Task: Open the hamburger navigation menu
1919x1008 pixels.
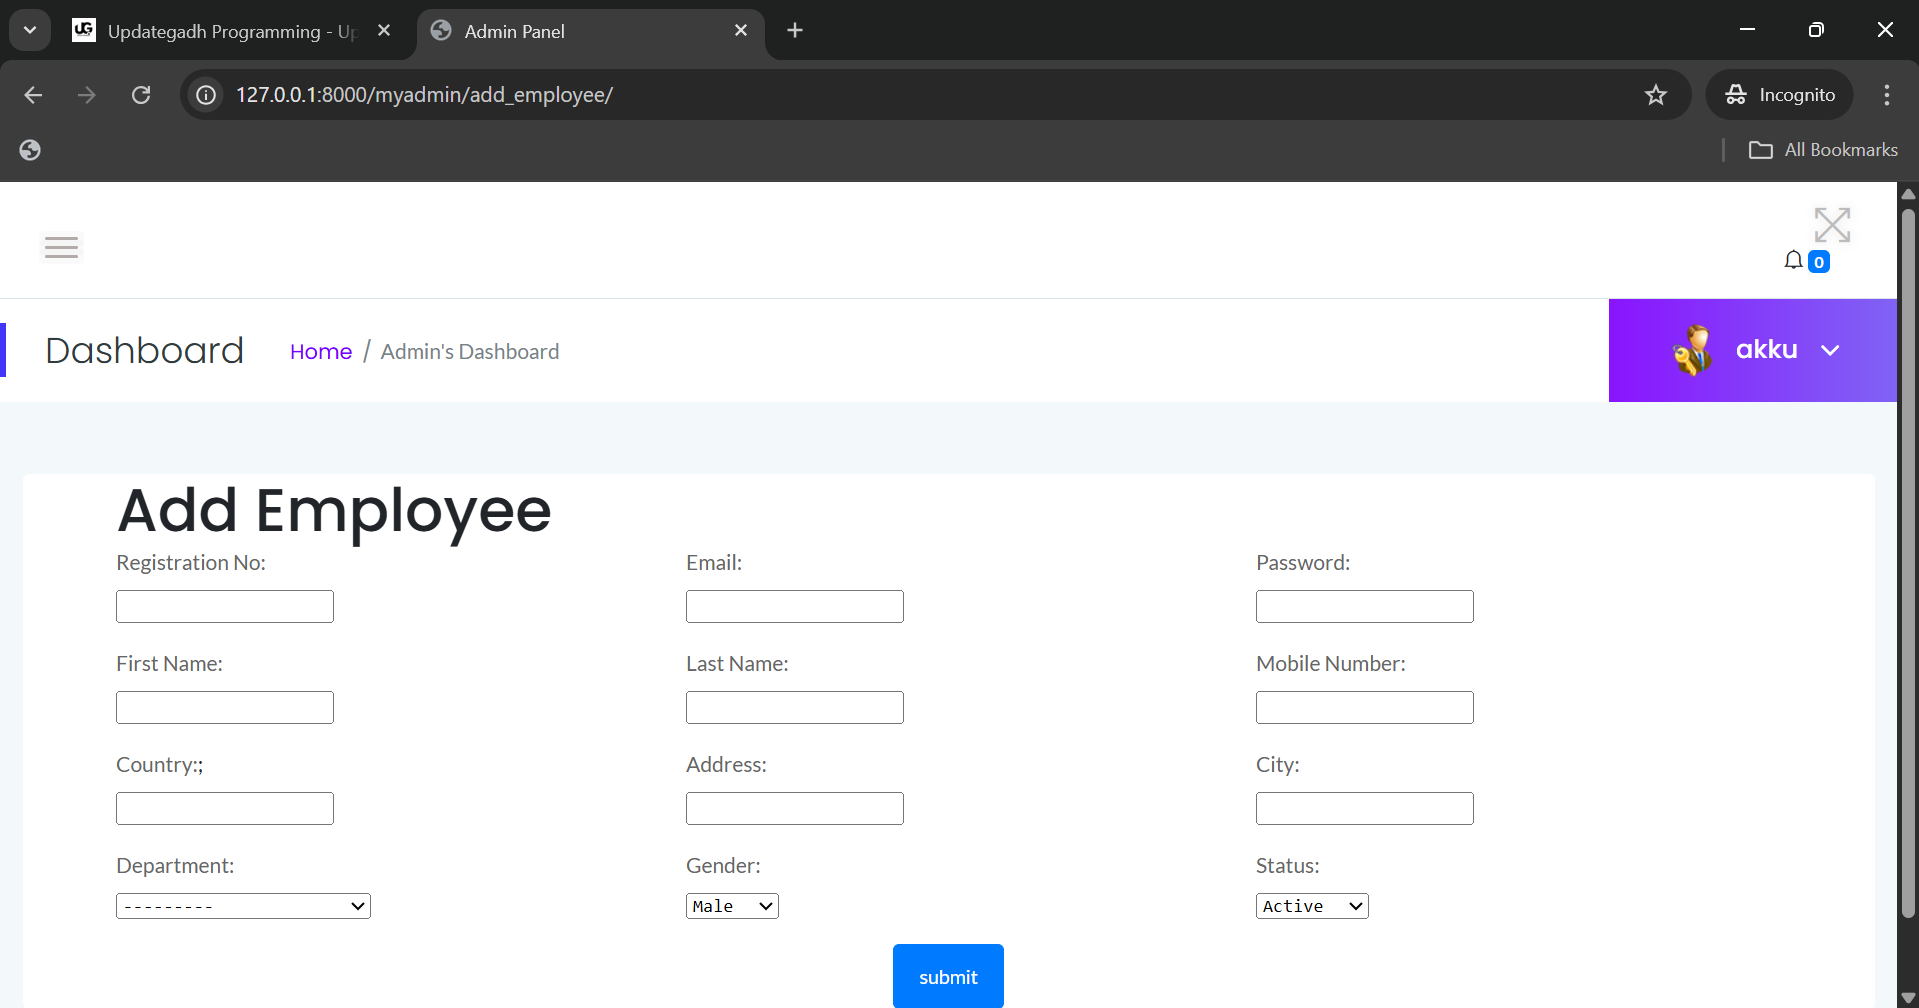Action: pos(60,247)
